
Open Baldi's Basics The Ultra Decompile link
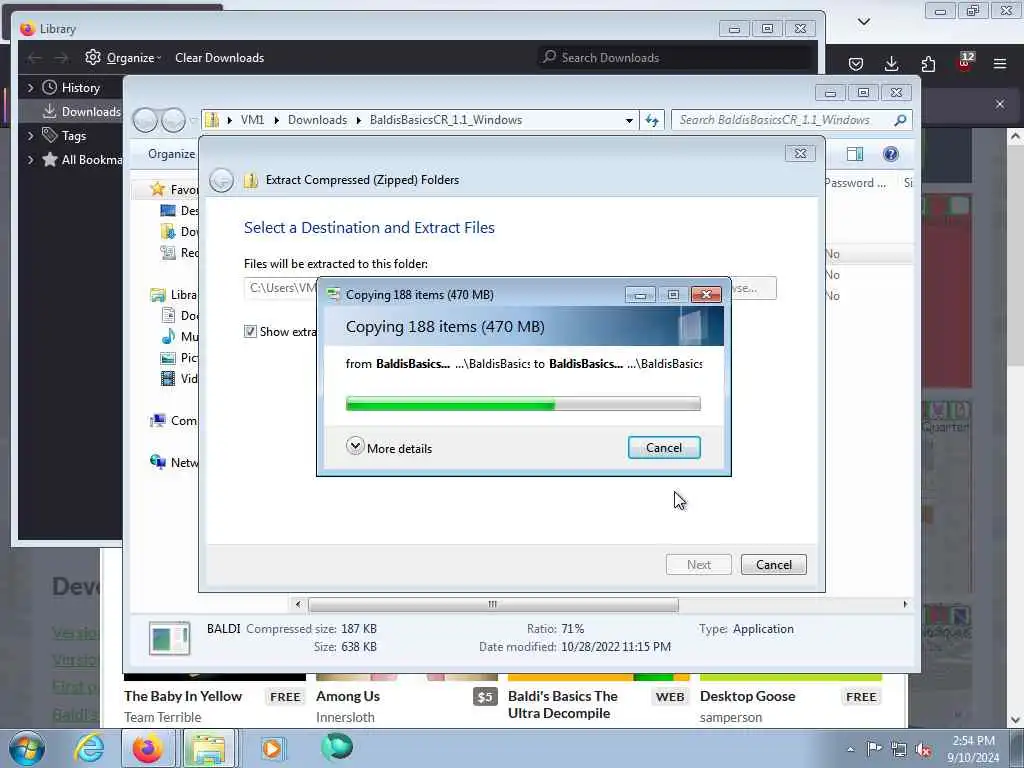(563, 705)
